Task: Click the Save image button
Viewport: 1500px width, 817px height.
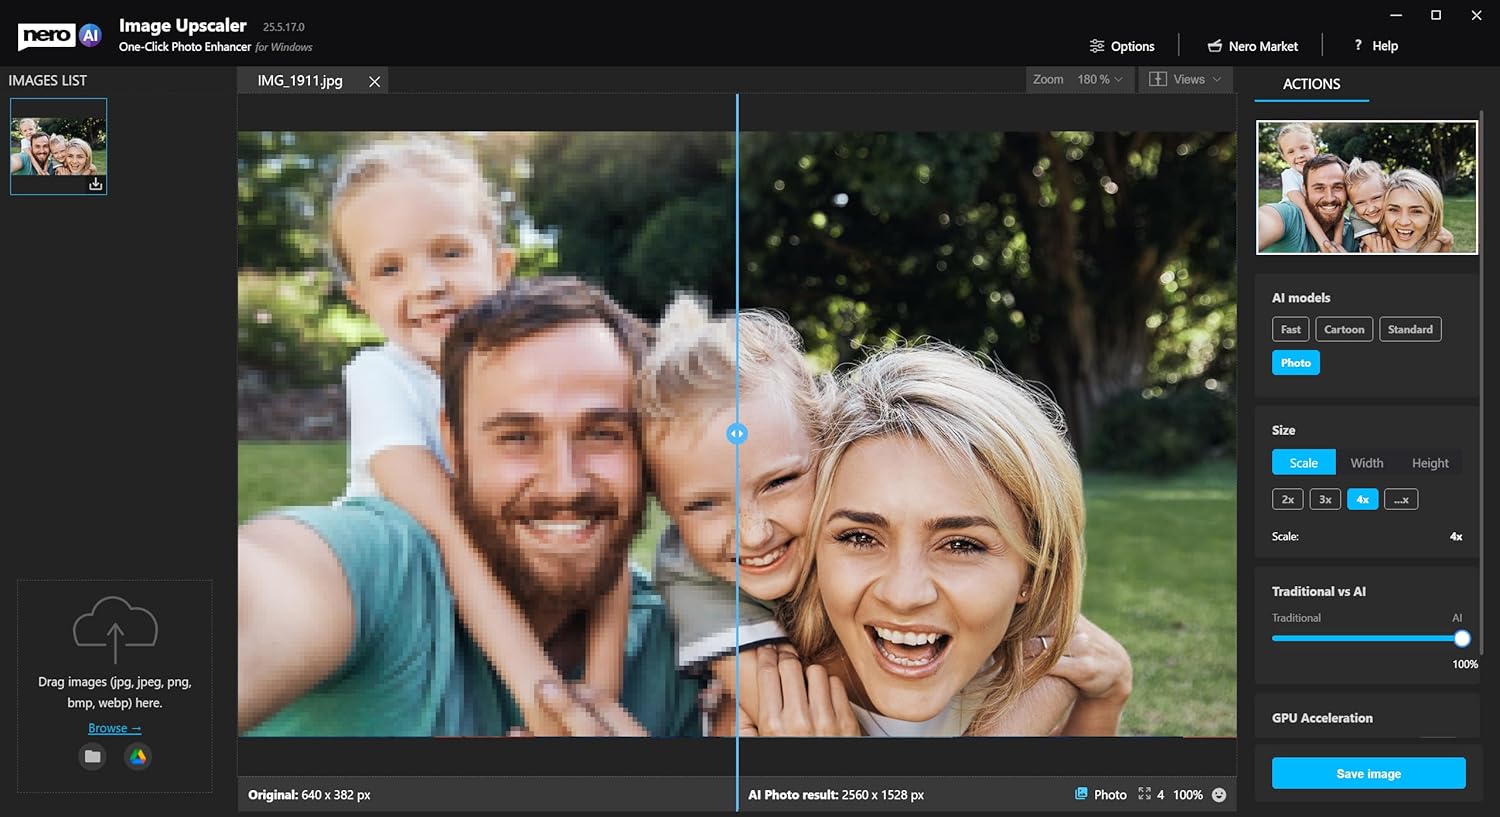Action: [1367, 772]
